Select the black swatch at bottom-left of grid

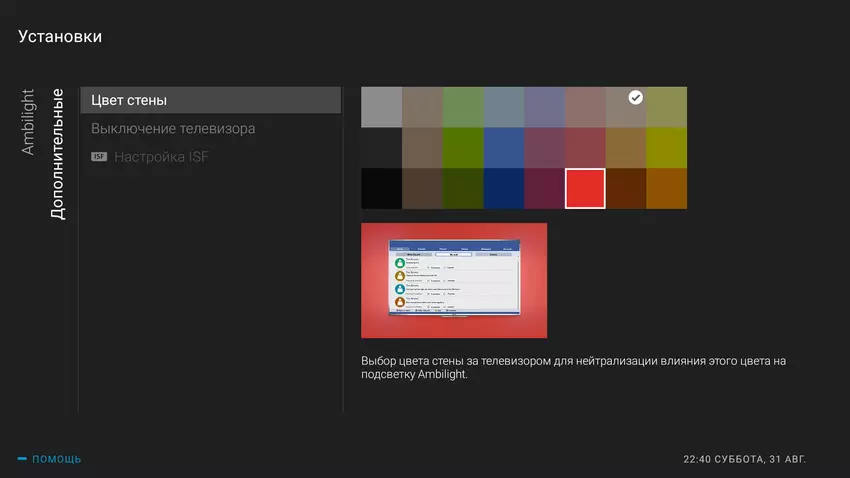[x=381, y=188]
